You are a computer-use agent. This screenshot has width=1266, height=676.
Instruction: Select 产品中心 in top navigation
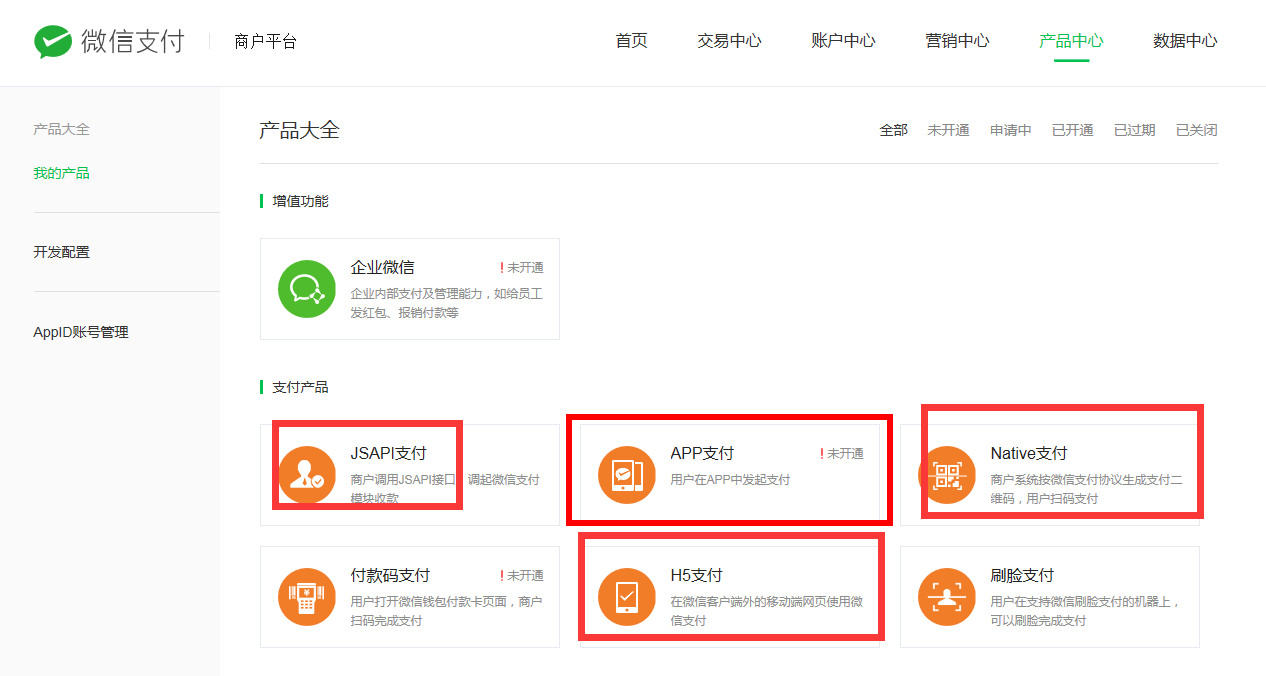point(1071,41)
